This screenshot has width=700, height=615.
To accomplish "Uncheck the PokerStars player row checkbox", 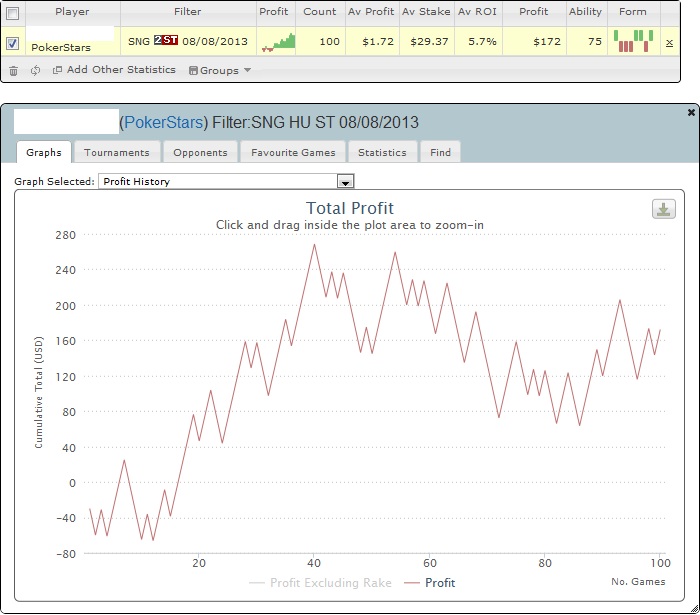I will click(x=12, y=43).
